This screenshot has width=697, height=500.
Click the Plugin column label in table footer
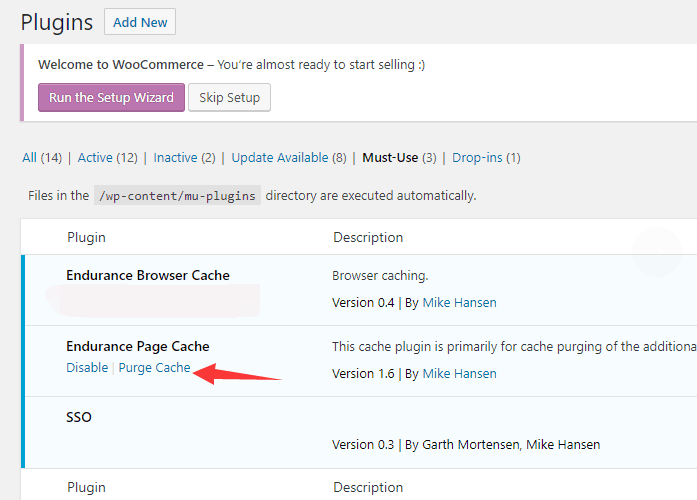pyautogui.click(x=86, y=488)
